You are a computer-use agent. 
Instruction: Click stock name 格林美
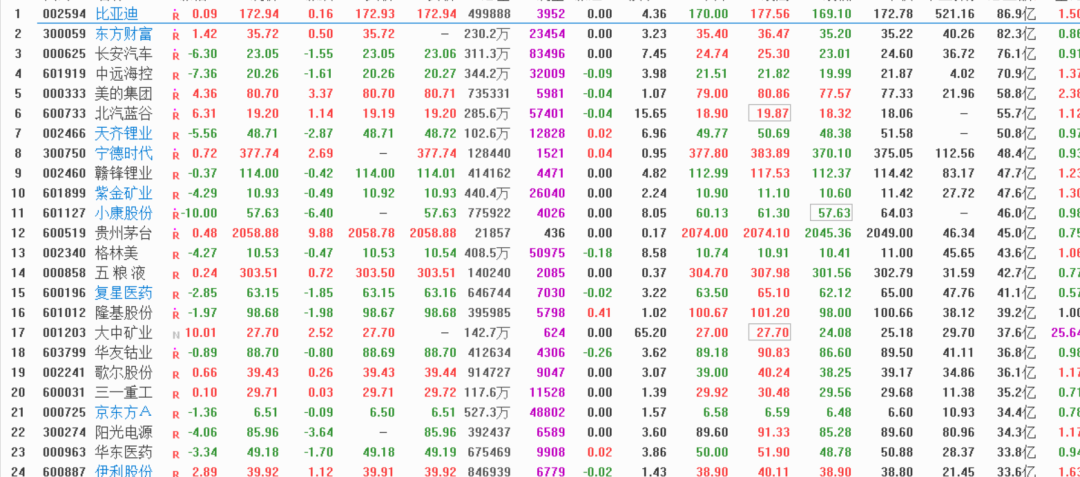pos(116,253)
